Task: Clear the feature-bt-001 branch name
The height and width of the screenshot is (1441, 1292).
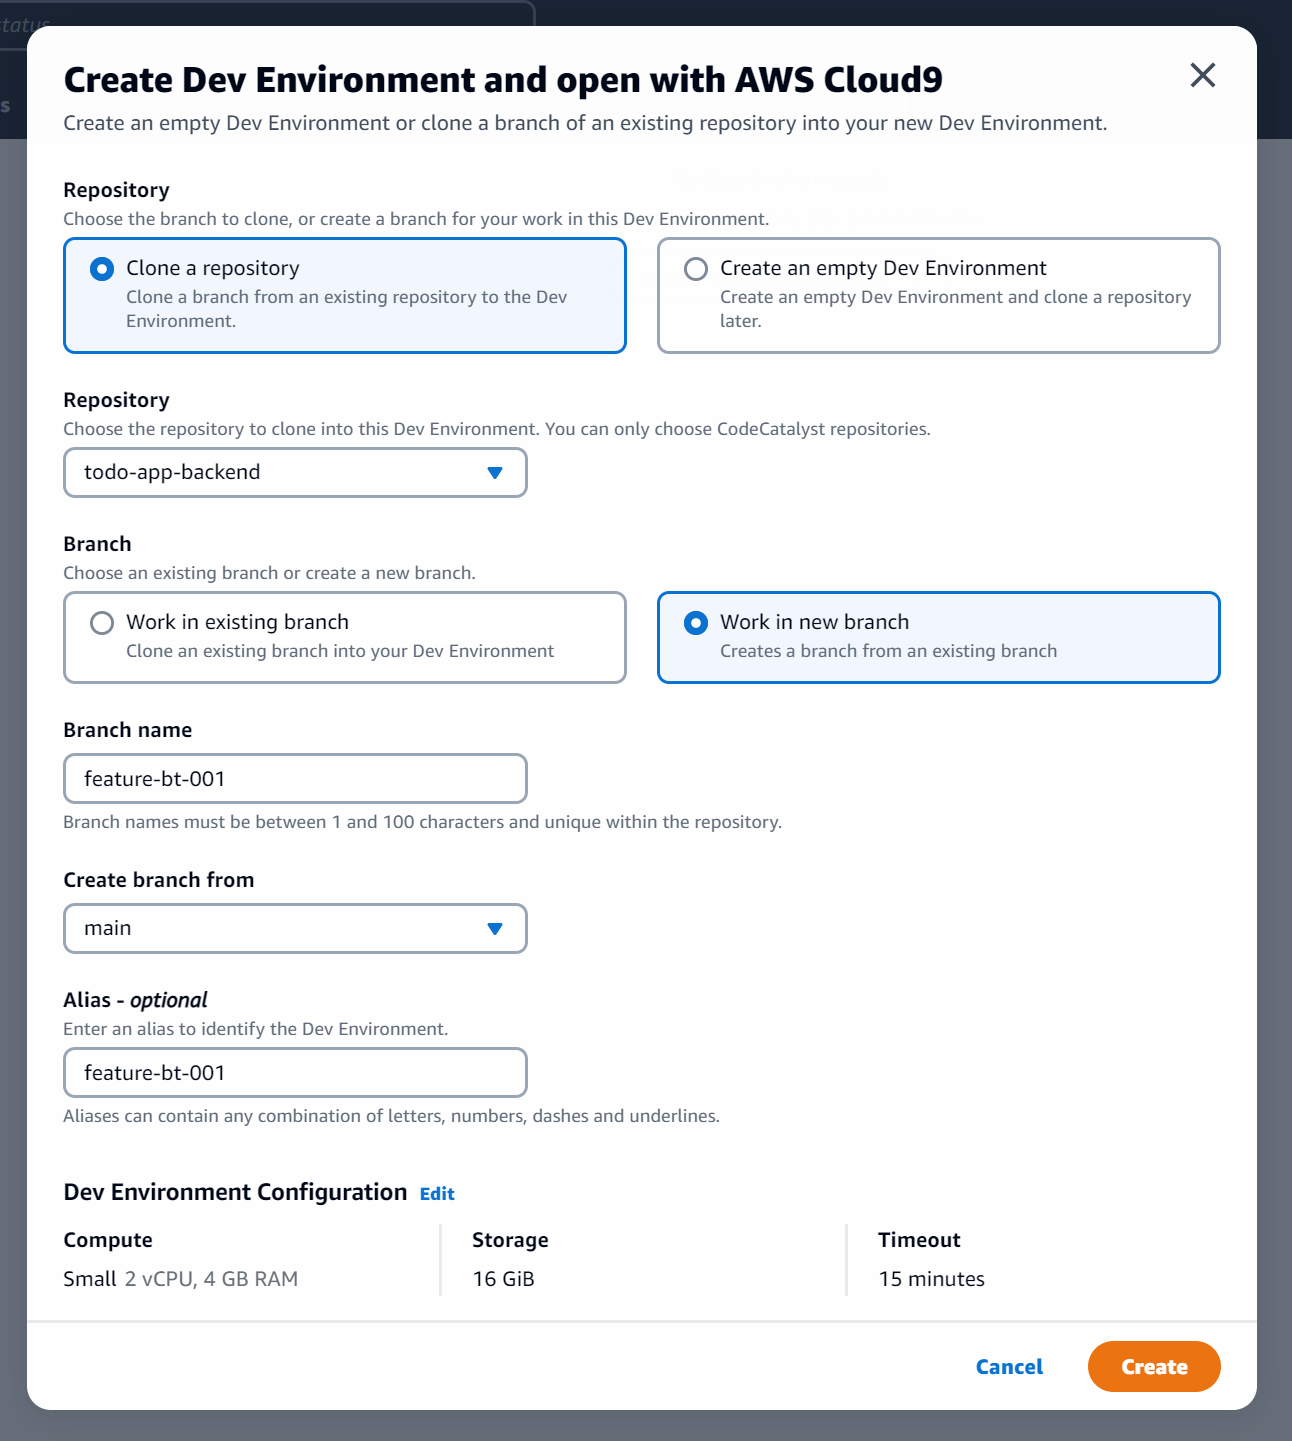Action: 294,778
